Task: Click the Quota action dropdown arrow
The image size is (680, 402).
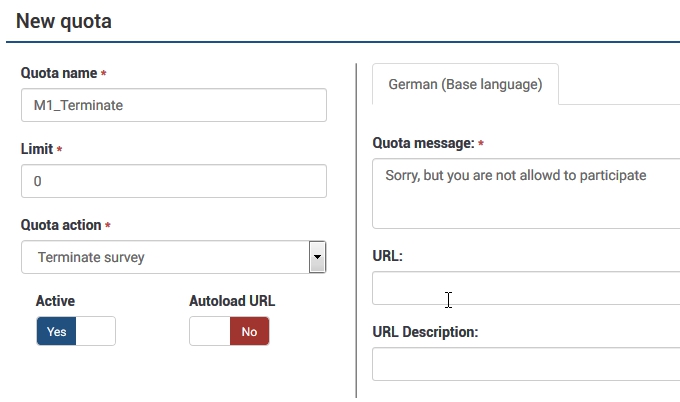Action: pos(317,257)
